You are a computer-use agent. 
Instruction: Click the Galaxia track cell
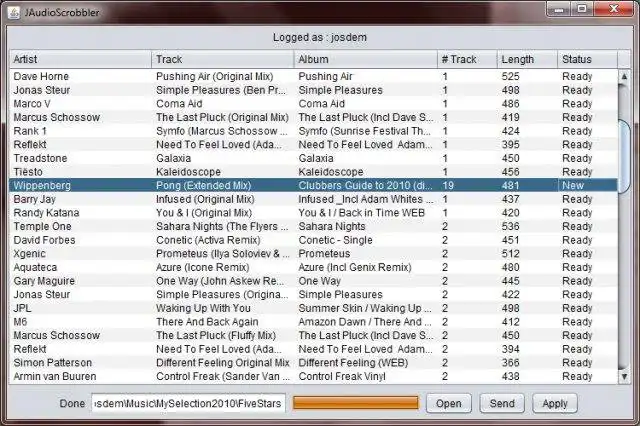tap(223, 158)
